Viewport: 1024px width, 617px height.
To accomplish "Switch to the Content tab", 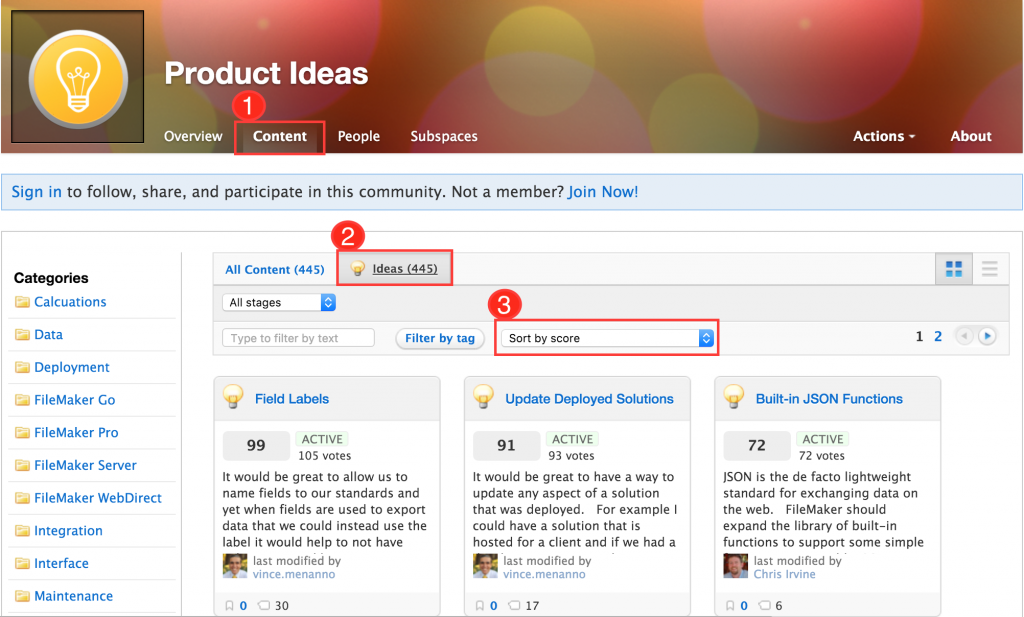I will click(x=279, y=136).
